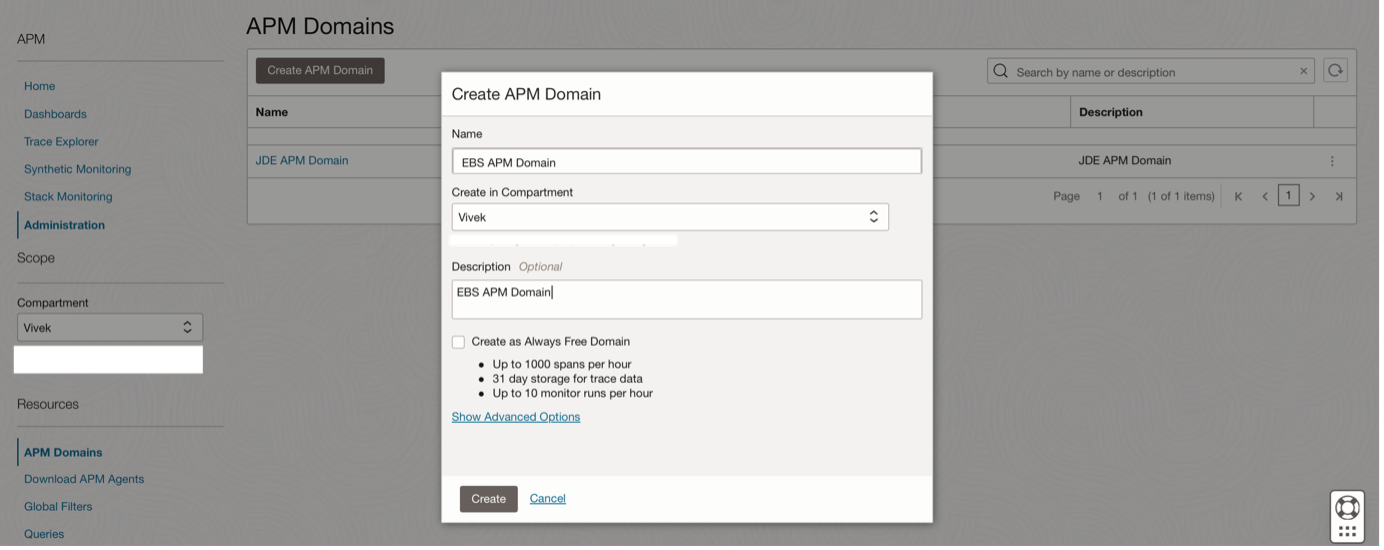Cancel the Create APM Domain dialog
Screen dimensions: 1384x550
[x=549, y=500]
